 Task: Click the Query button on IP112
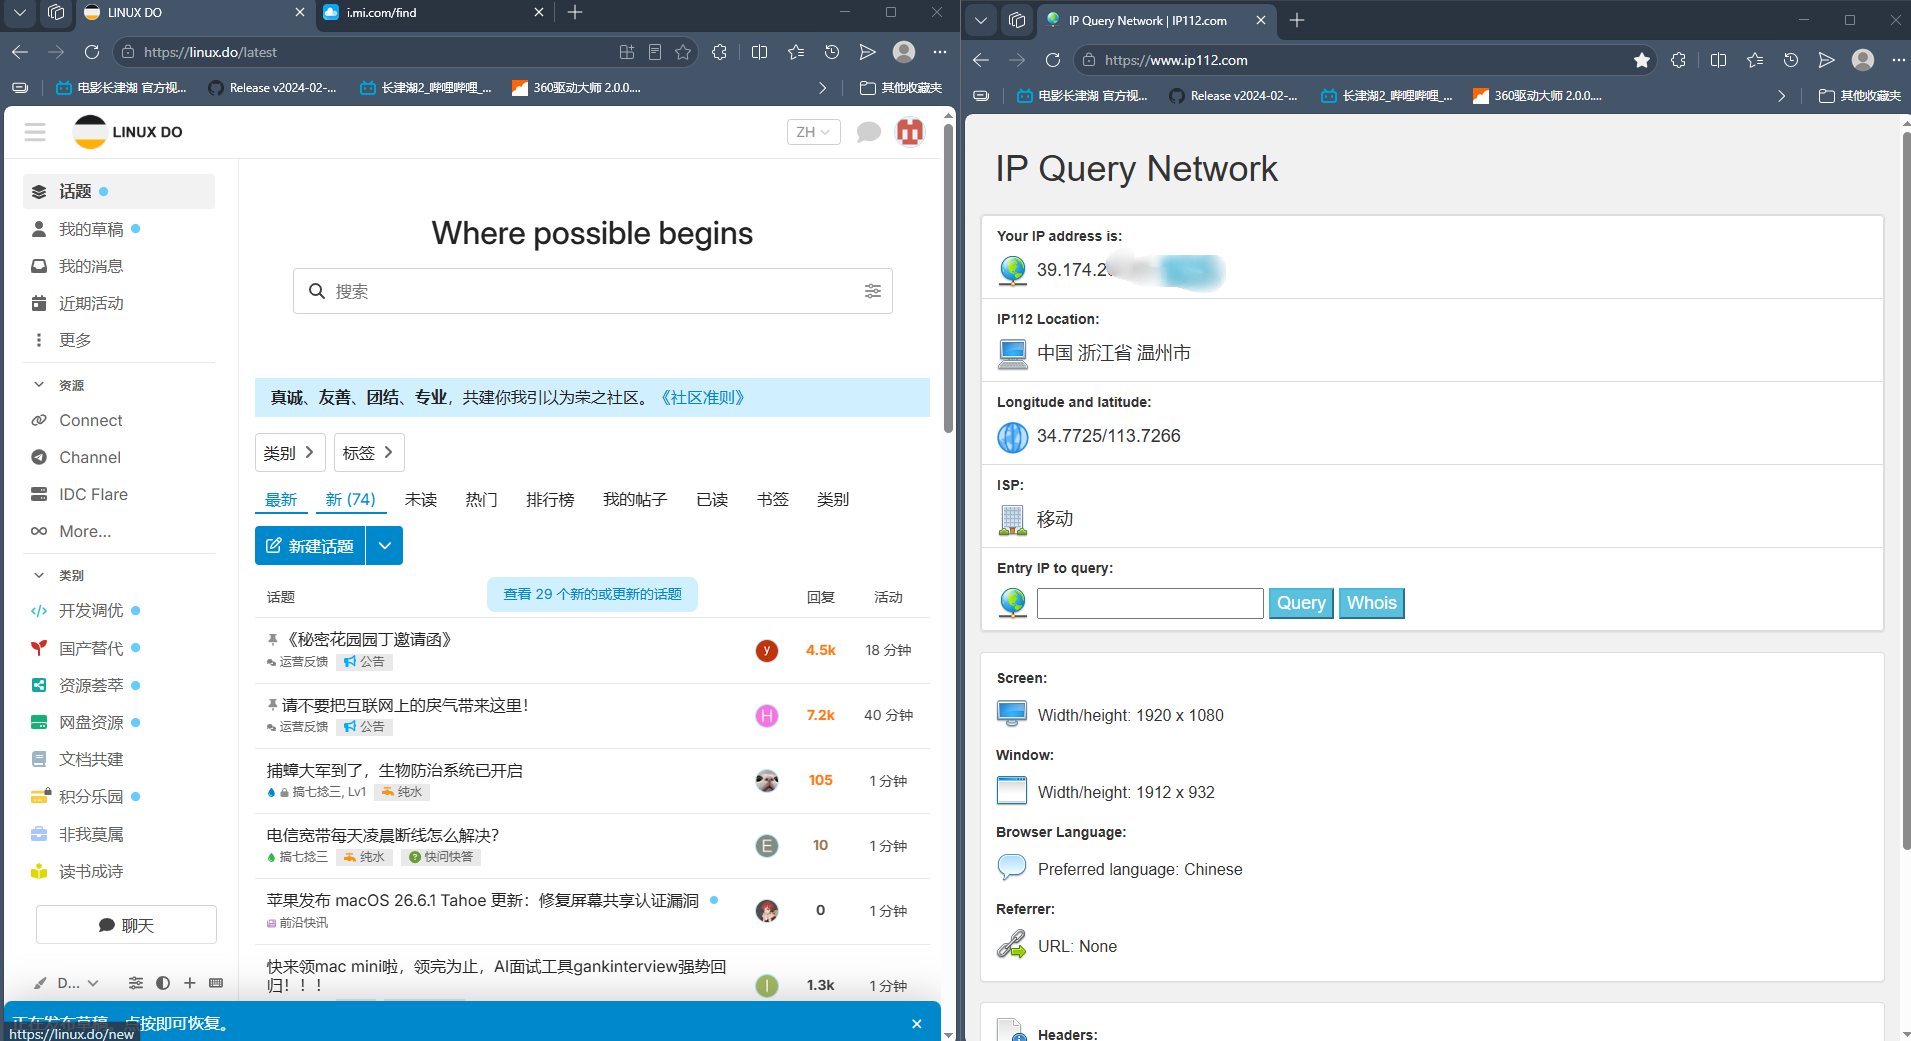pyautogui.click(x=1301, y=603)
